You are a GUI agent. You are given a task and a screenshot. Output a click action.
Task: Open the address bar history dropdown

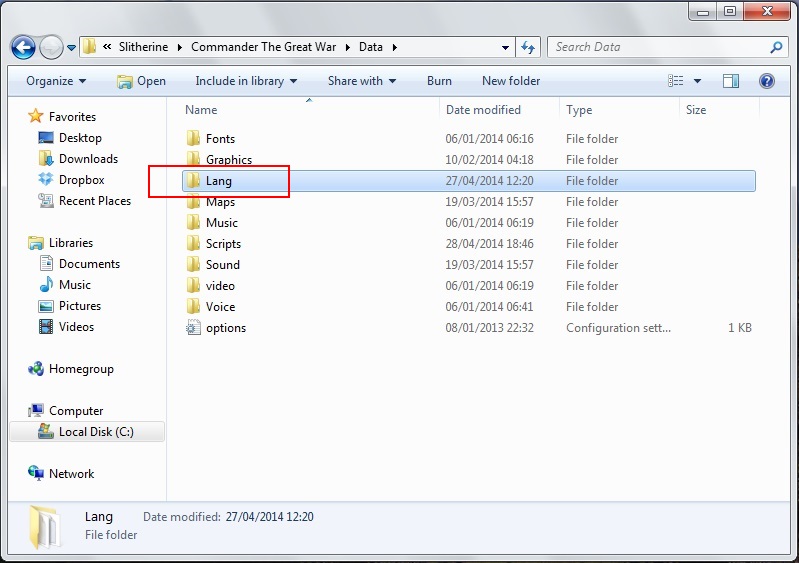coord(505,47)
